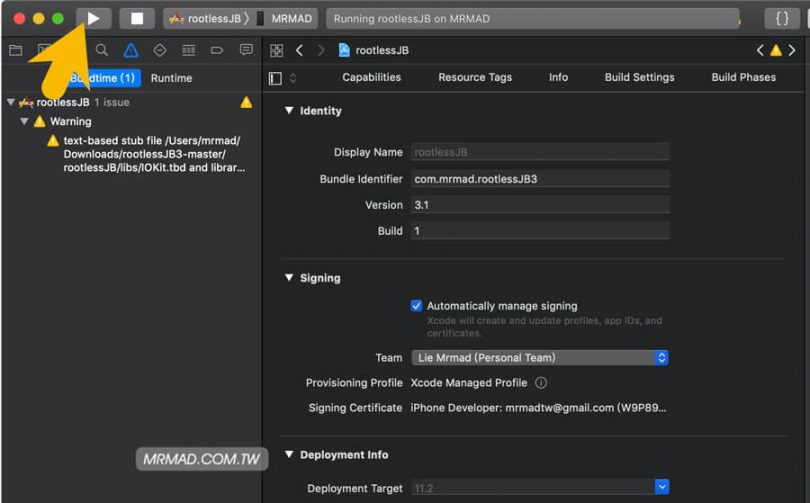Open the Project navigator folder icon
Screen dimensions: 810x503
15,50
